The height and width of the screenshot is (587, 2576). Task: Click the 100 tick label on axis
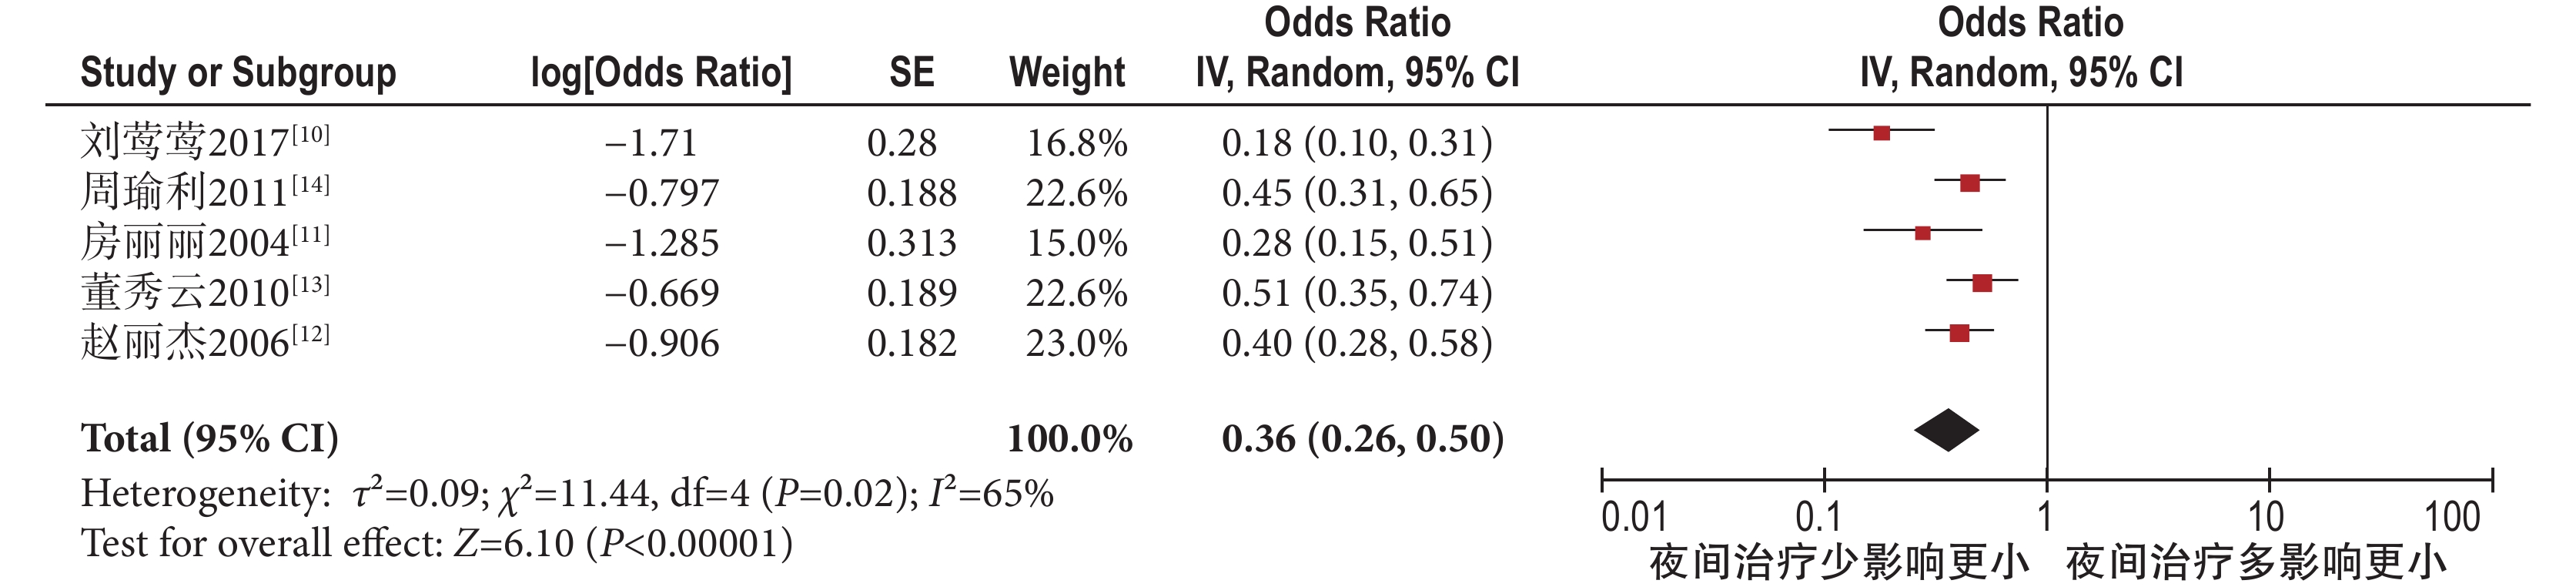click(2452, 517)
